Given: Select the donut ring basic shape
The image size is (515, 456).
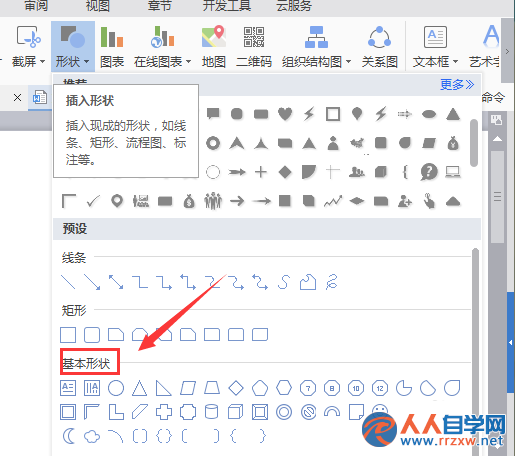Looking at the screenshot, I should [x=284, y=412].
